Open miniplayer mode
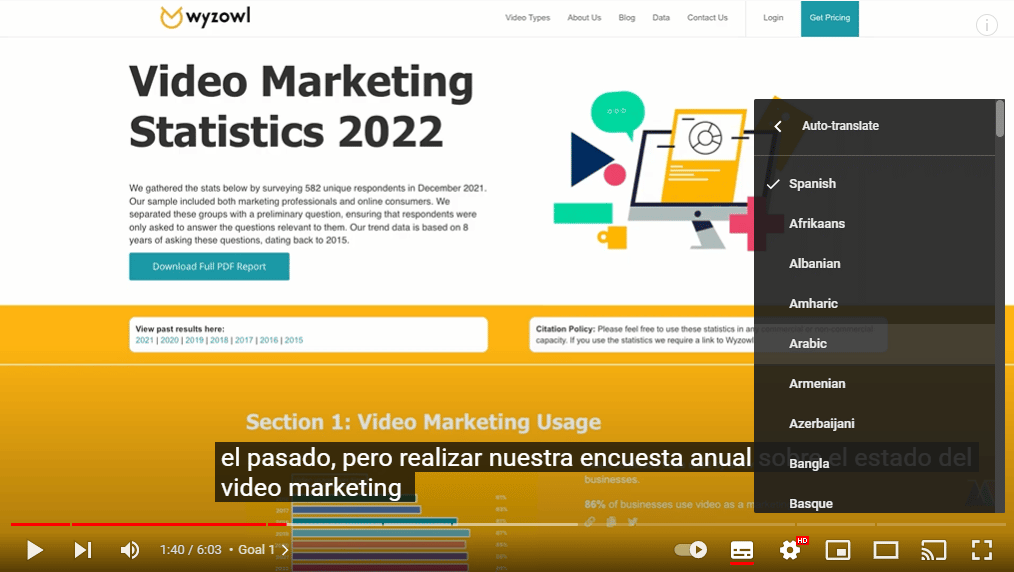1014x572 pixels. [x=838, y=550]
